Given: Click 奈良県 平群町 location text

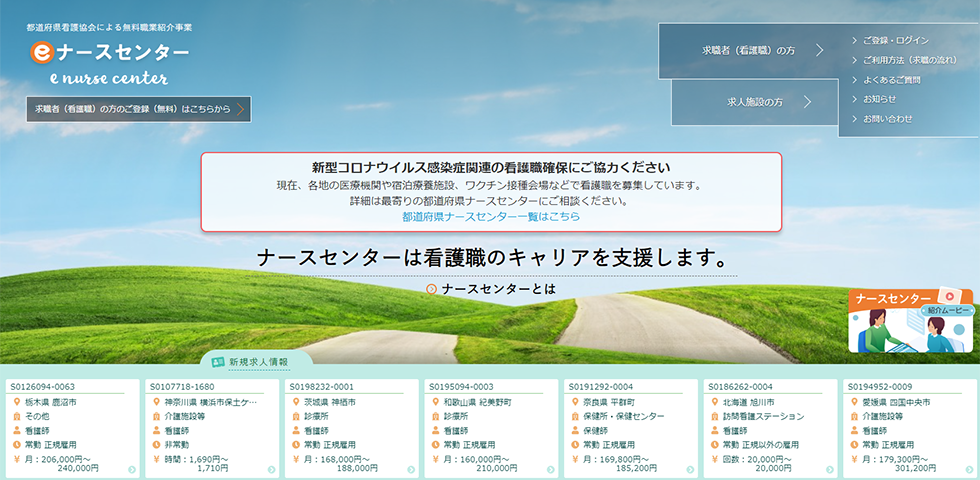Looking at the screenshot, I should pyautogui.click(x=609, y=402).
